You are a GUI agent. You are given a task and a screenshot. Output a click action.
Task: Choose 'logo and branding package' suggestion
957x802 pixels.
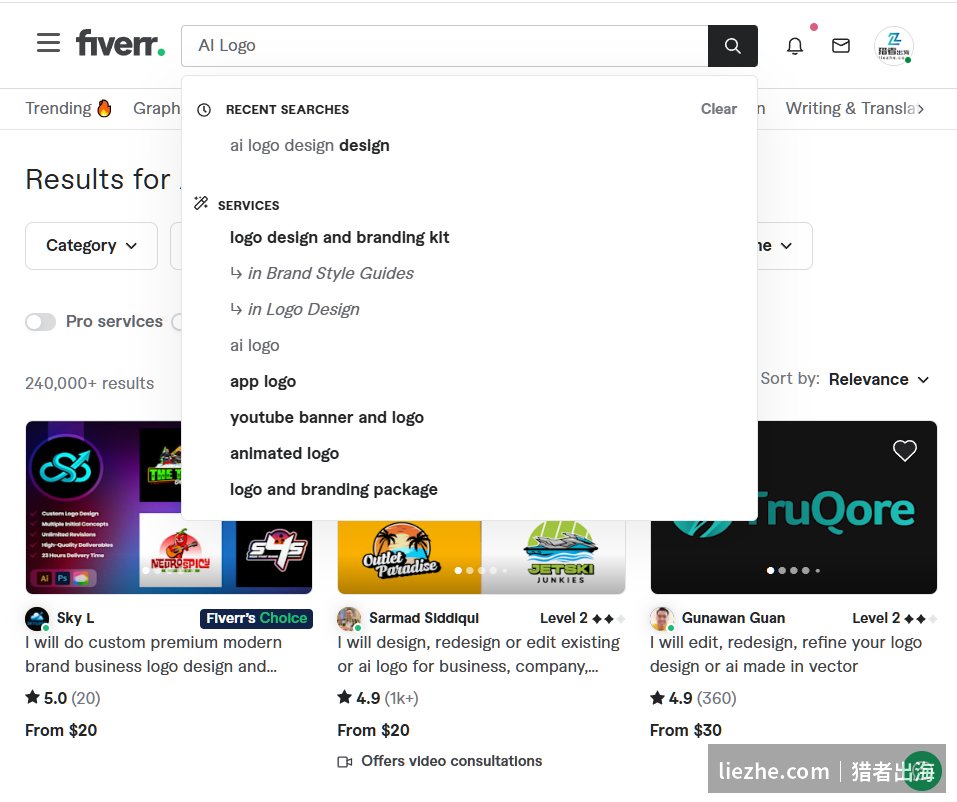334,490
